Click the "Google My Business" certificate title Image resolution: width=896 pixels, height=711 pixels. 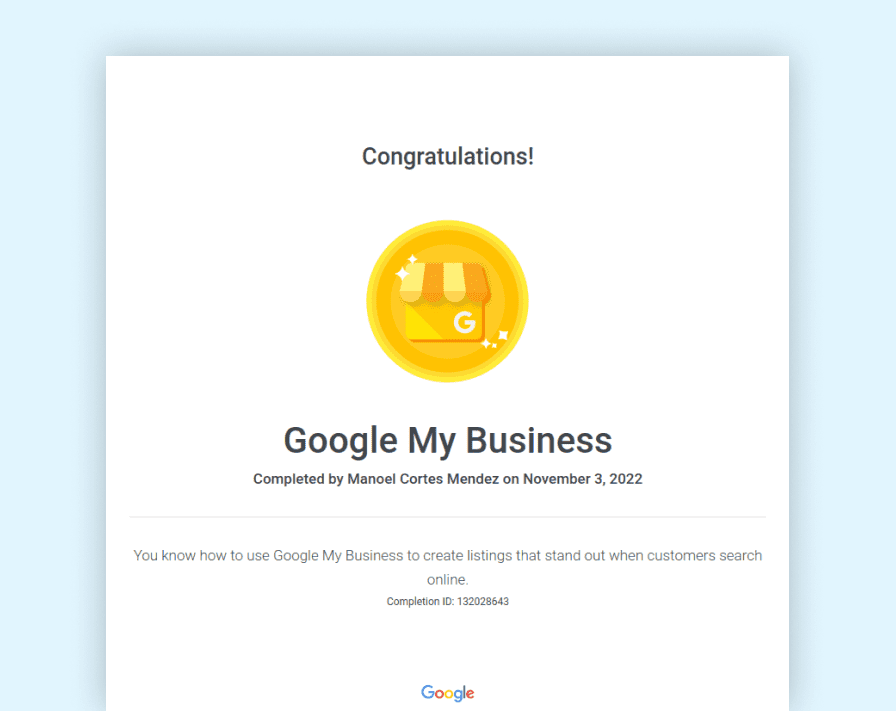447,440
